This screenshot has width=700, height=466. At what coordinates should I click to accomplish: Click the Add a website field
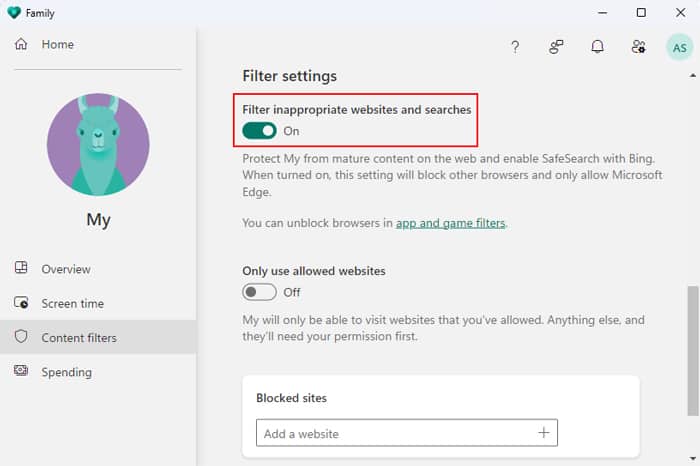click(406, 433)
